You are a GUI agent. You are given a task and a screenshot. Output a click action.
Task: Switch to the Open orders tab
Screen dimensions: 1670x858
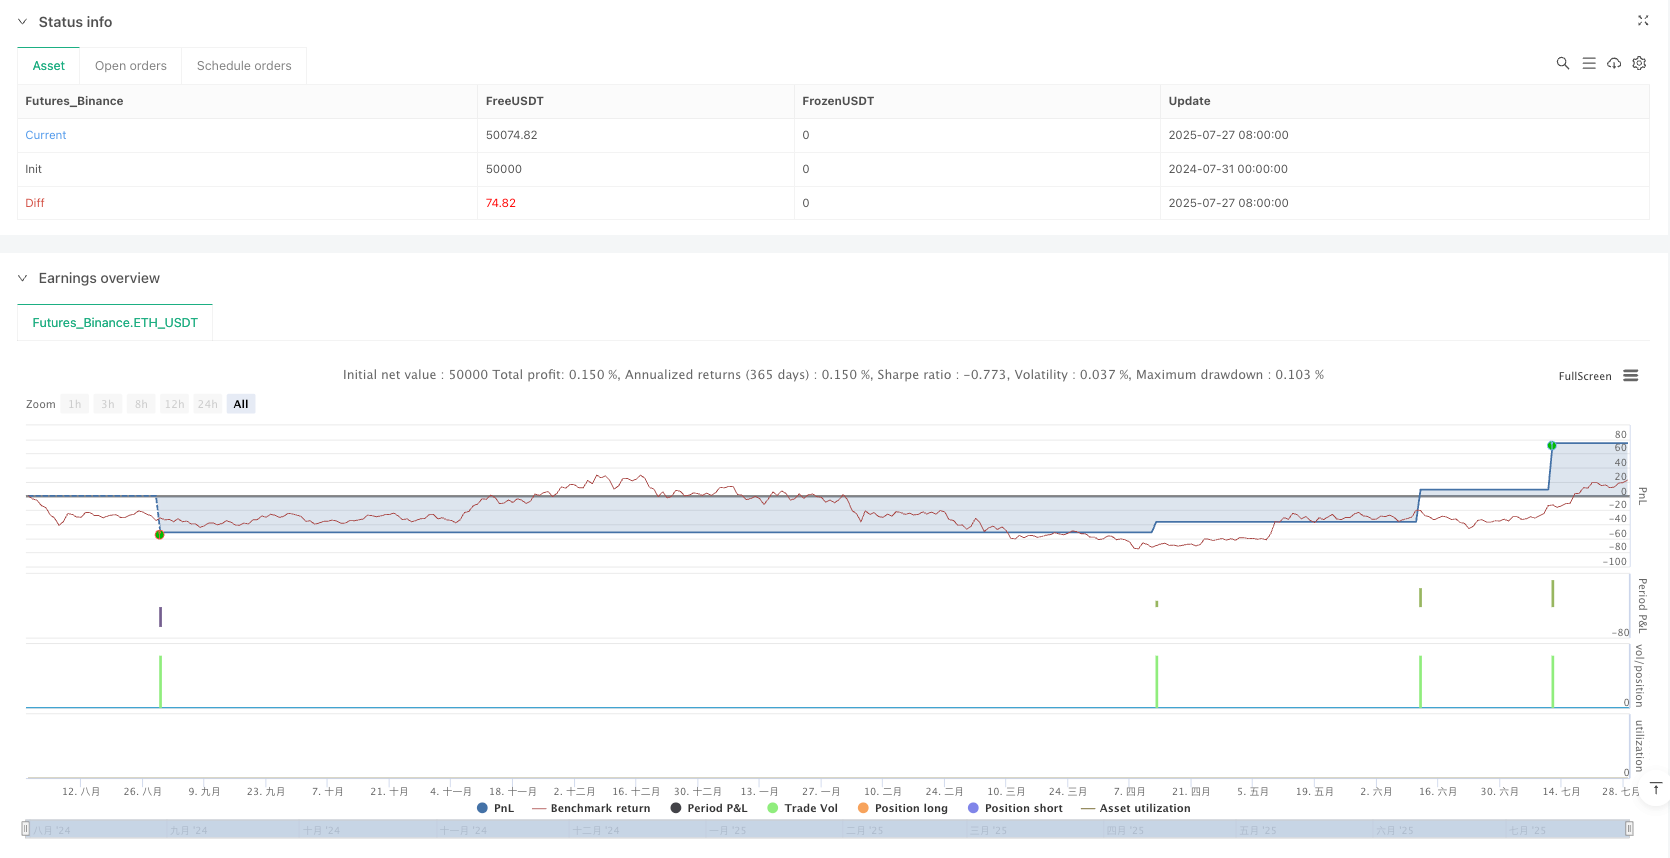131,66
